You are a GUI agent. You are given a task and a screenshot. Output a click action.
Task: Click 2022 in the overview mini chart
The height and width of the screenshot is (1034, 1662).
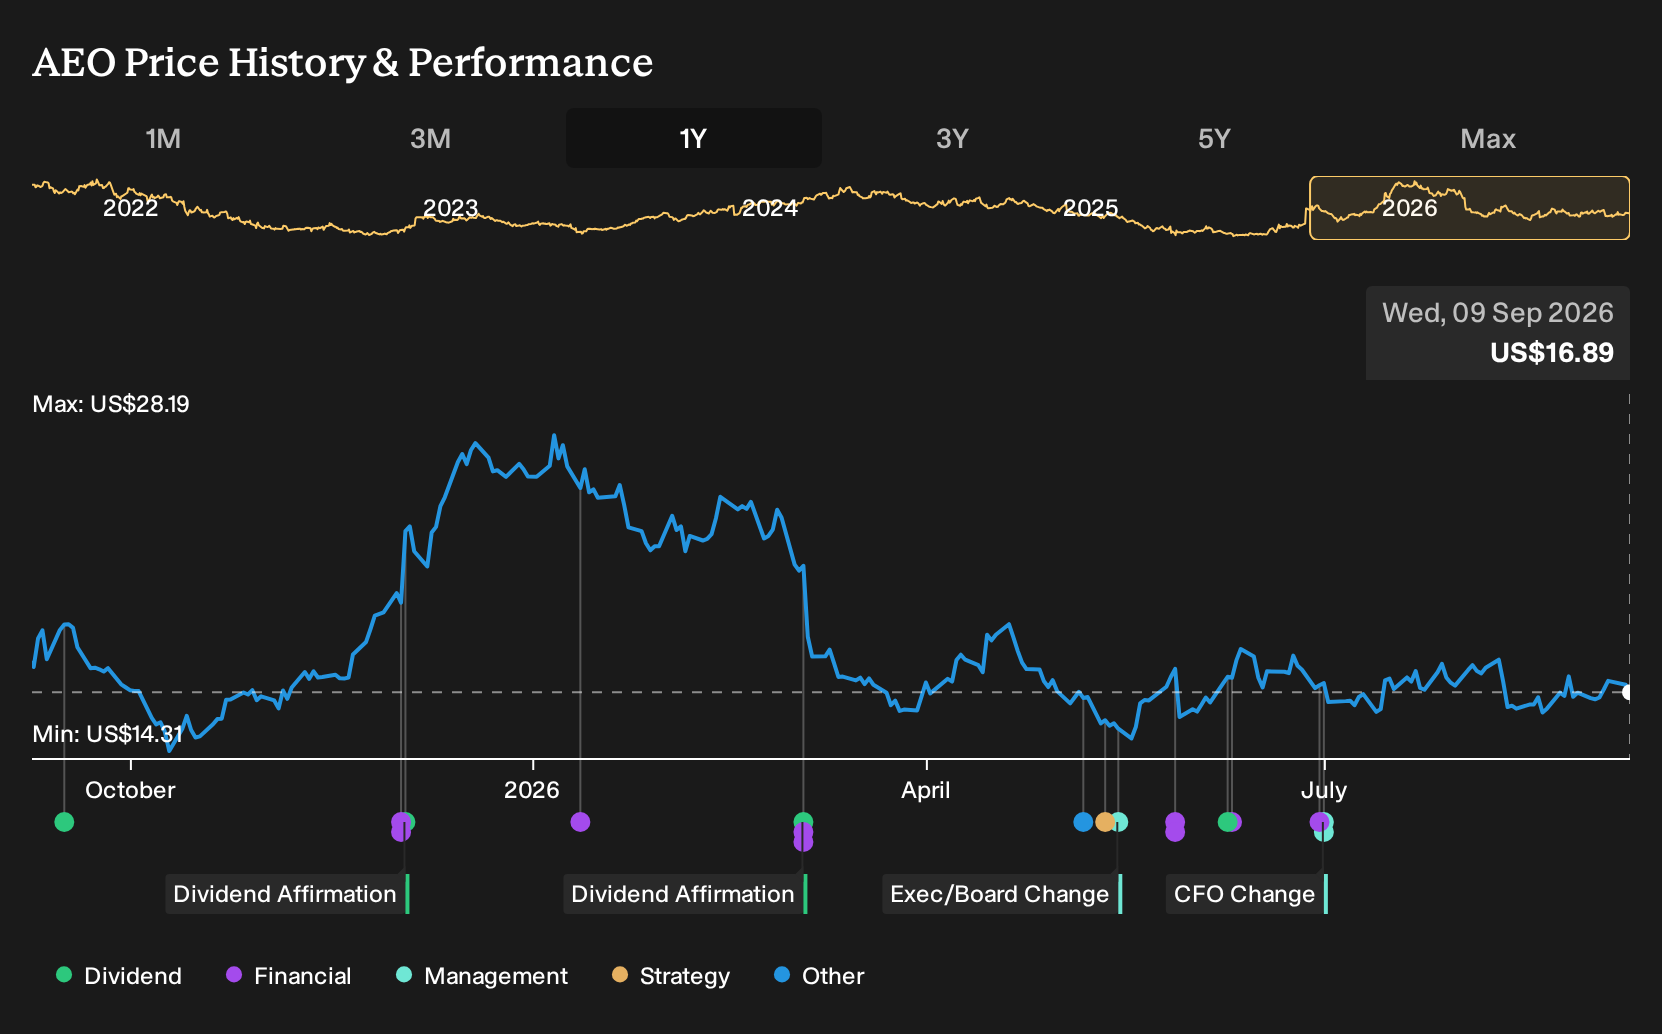(x=131, y=208)
